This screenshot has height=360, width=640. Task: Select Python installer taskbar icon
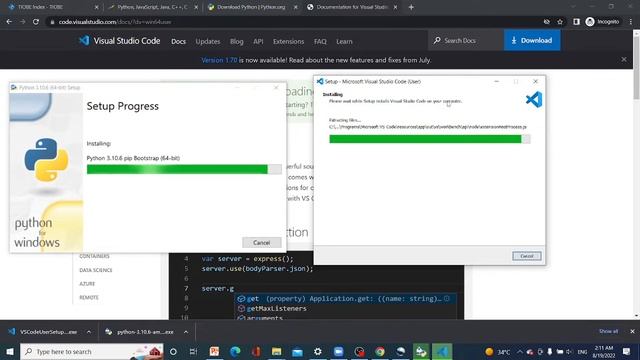pyautogui.click(x=421, y=351)
